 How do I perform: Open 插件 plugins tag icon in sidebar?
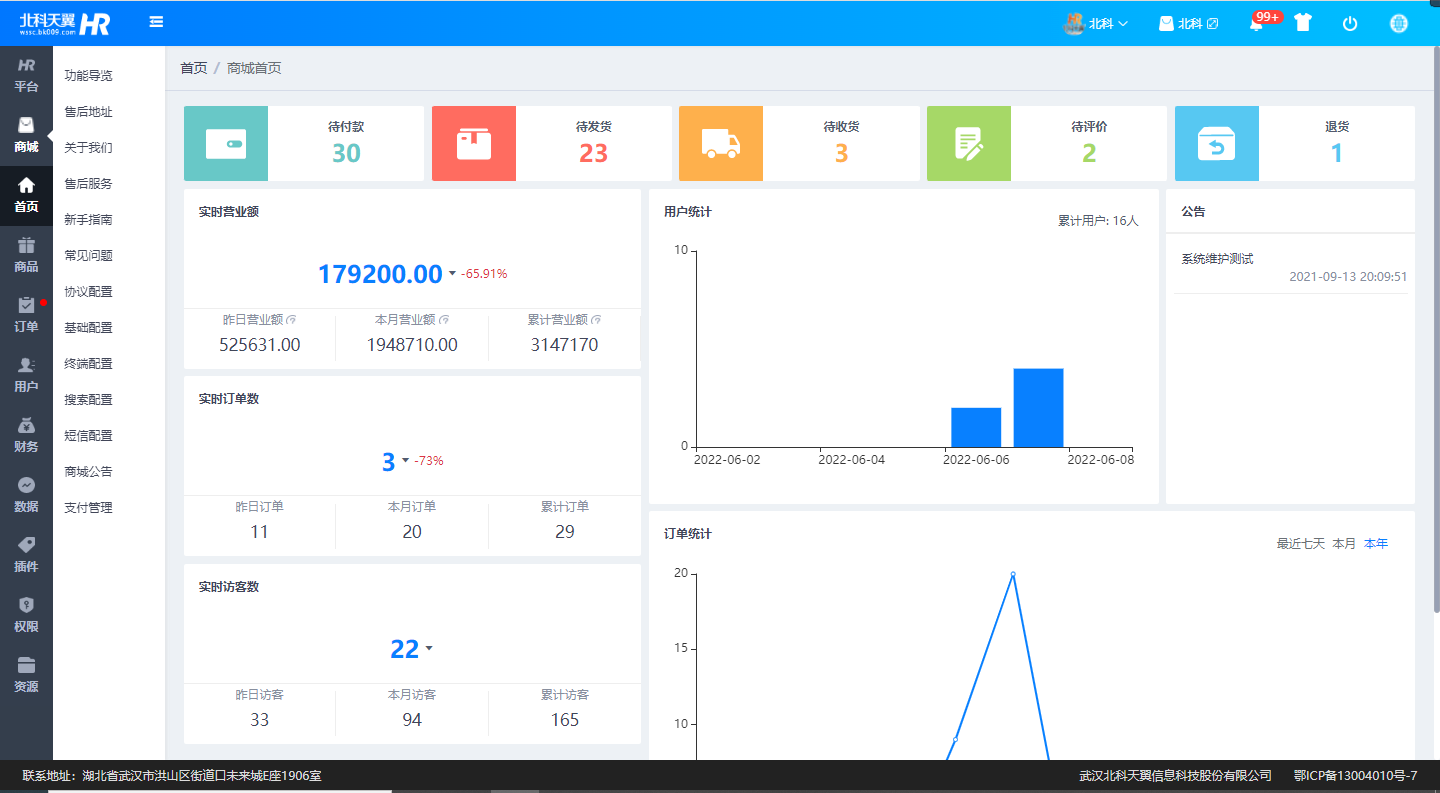26,556
